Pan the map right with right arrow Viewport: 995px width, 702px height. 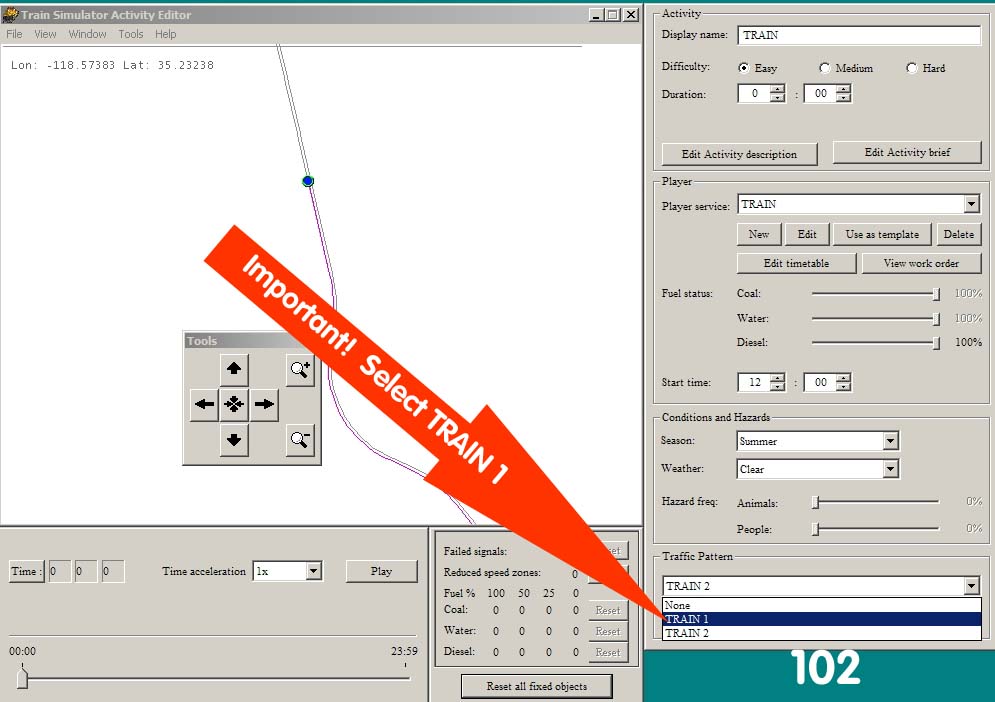pyautogui.click(x=264, y=404)
